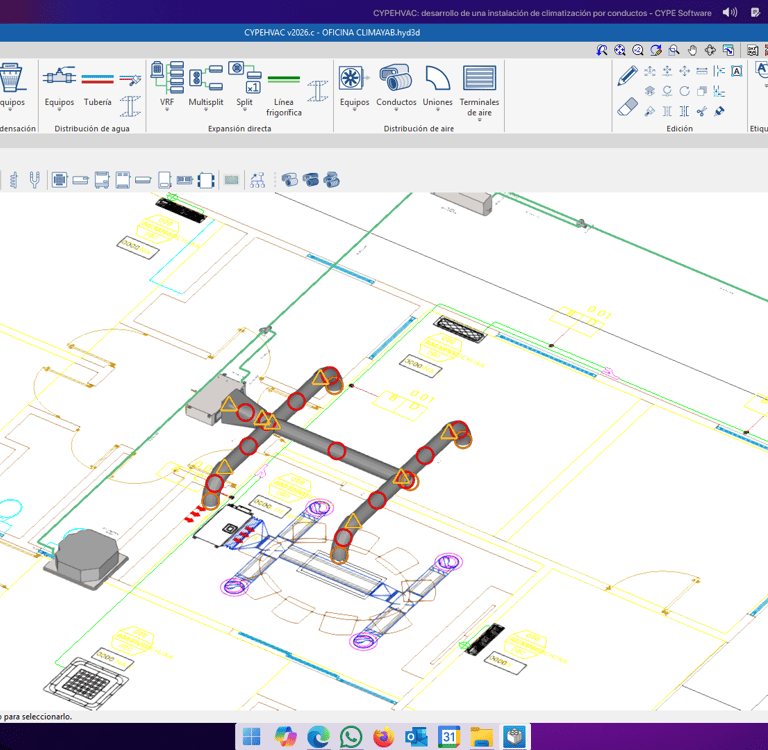Image resolution: width=768 pixels, height=750 pixels.
Task: Click the rotate tool in Edición
Action: click(684, 91)
